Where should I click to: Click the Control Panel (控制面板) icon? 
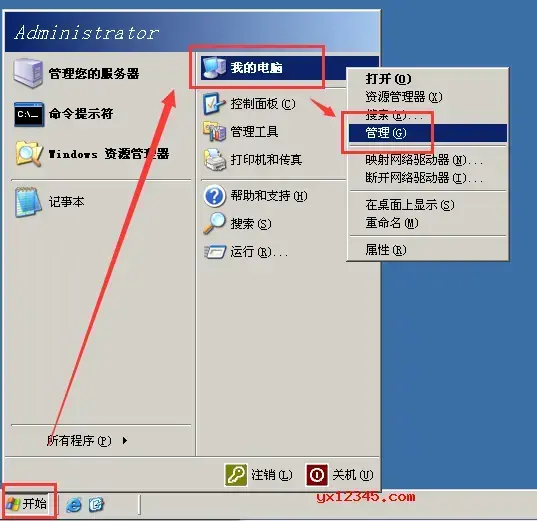pos(214,103)
